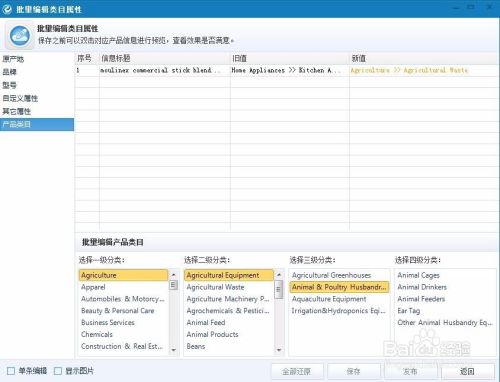Viewport: 500px width, 382px height.
Task: Click the 返回 button
Action: tap(467, 371)
